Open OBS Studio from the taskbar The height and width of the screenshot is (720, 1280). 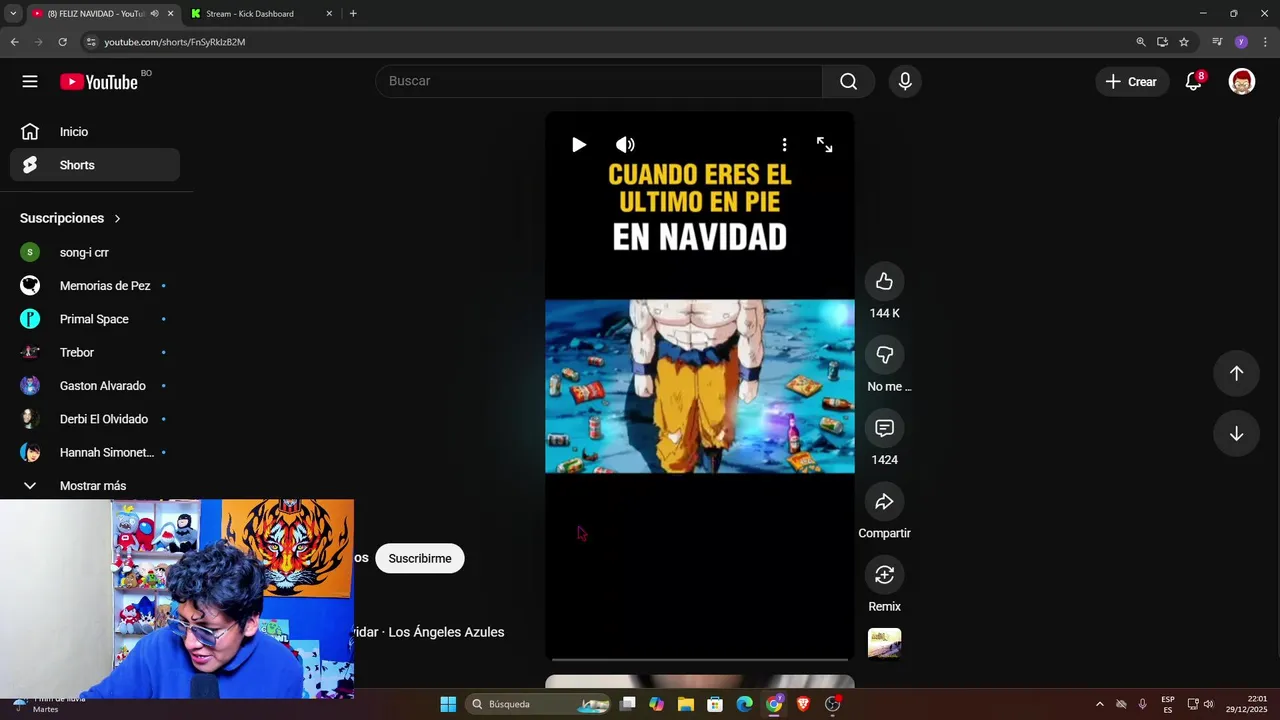[x=833, y=704]
